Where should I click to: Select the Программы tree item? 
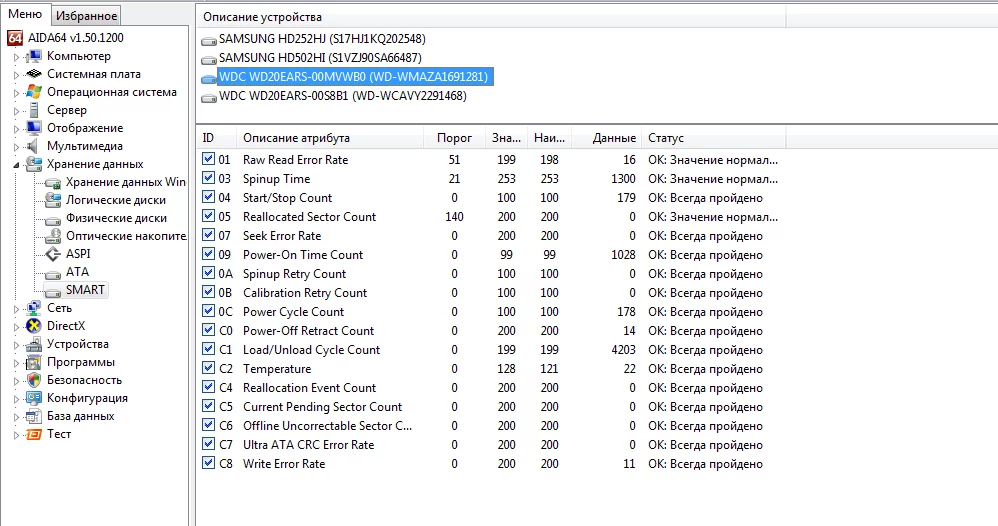[x=81, y=362]
